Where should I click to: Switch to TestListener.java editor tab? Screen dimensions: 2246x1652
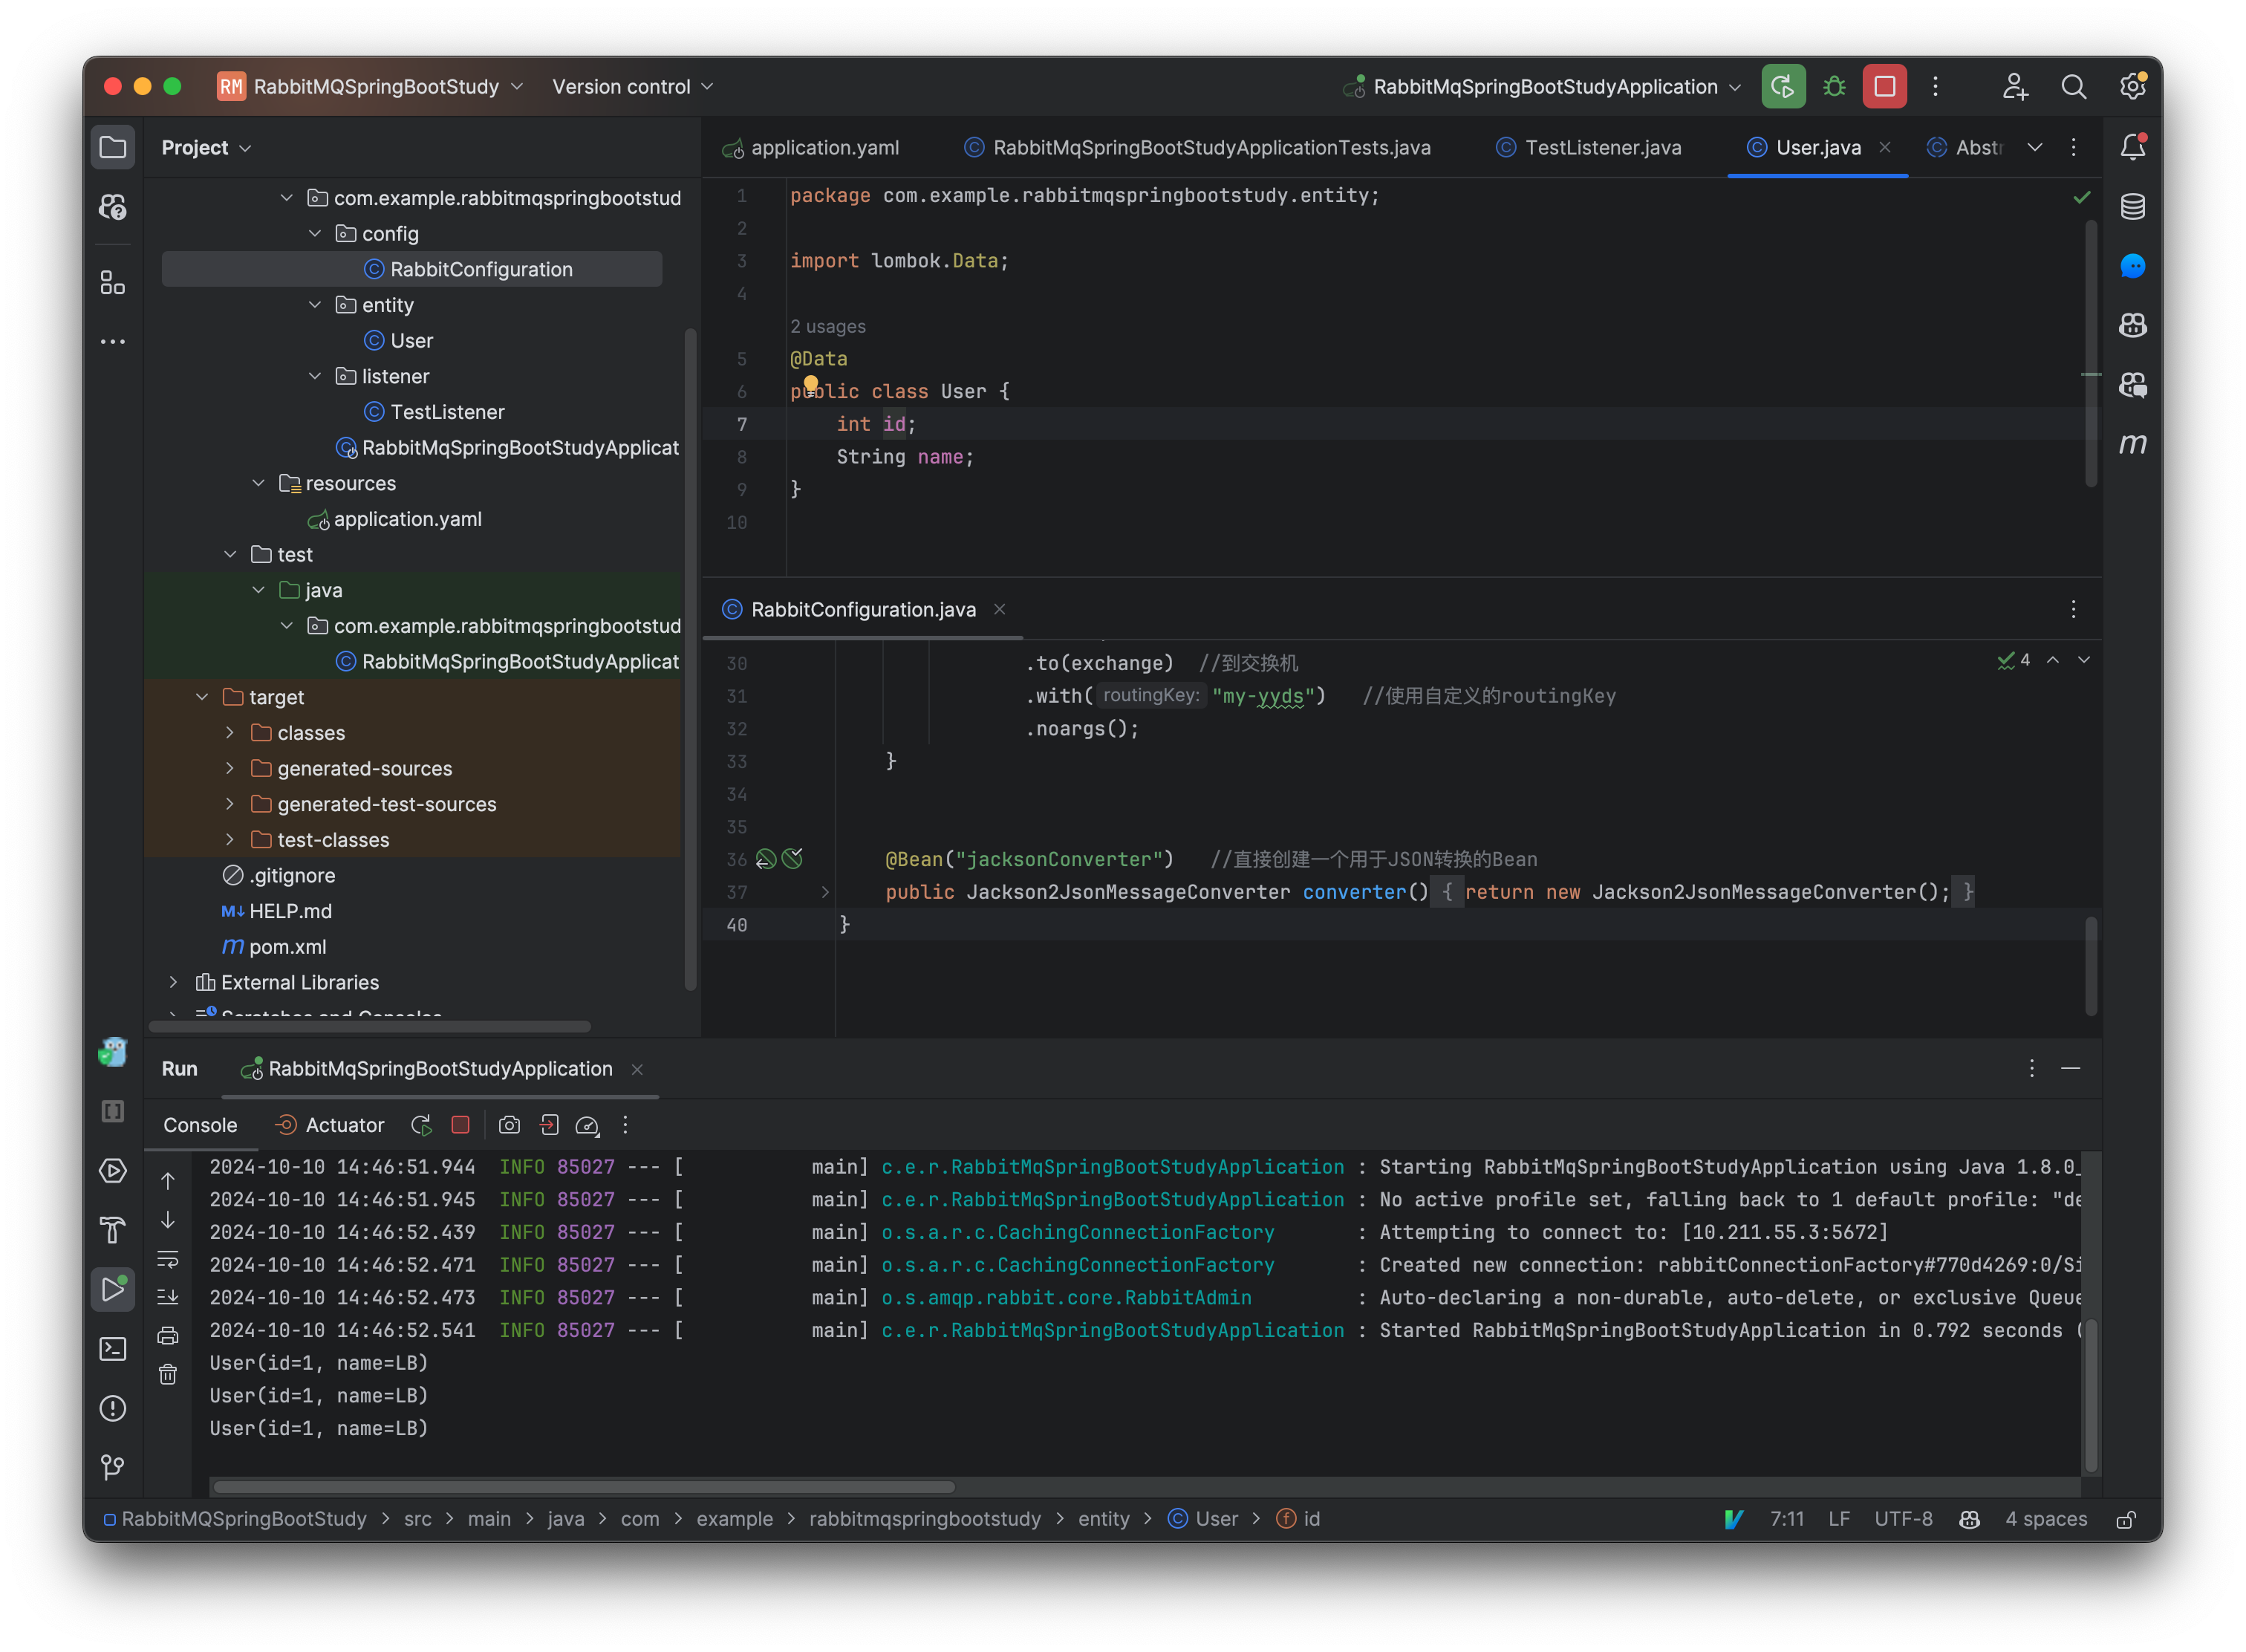[1602, 148]
